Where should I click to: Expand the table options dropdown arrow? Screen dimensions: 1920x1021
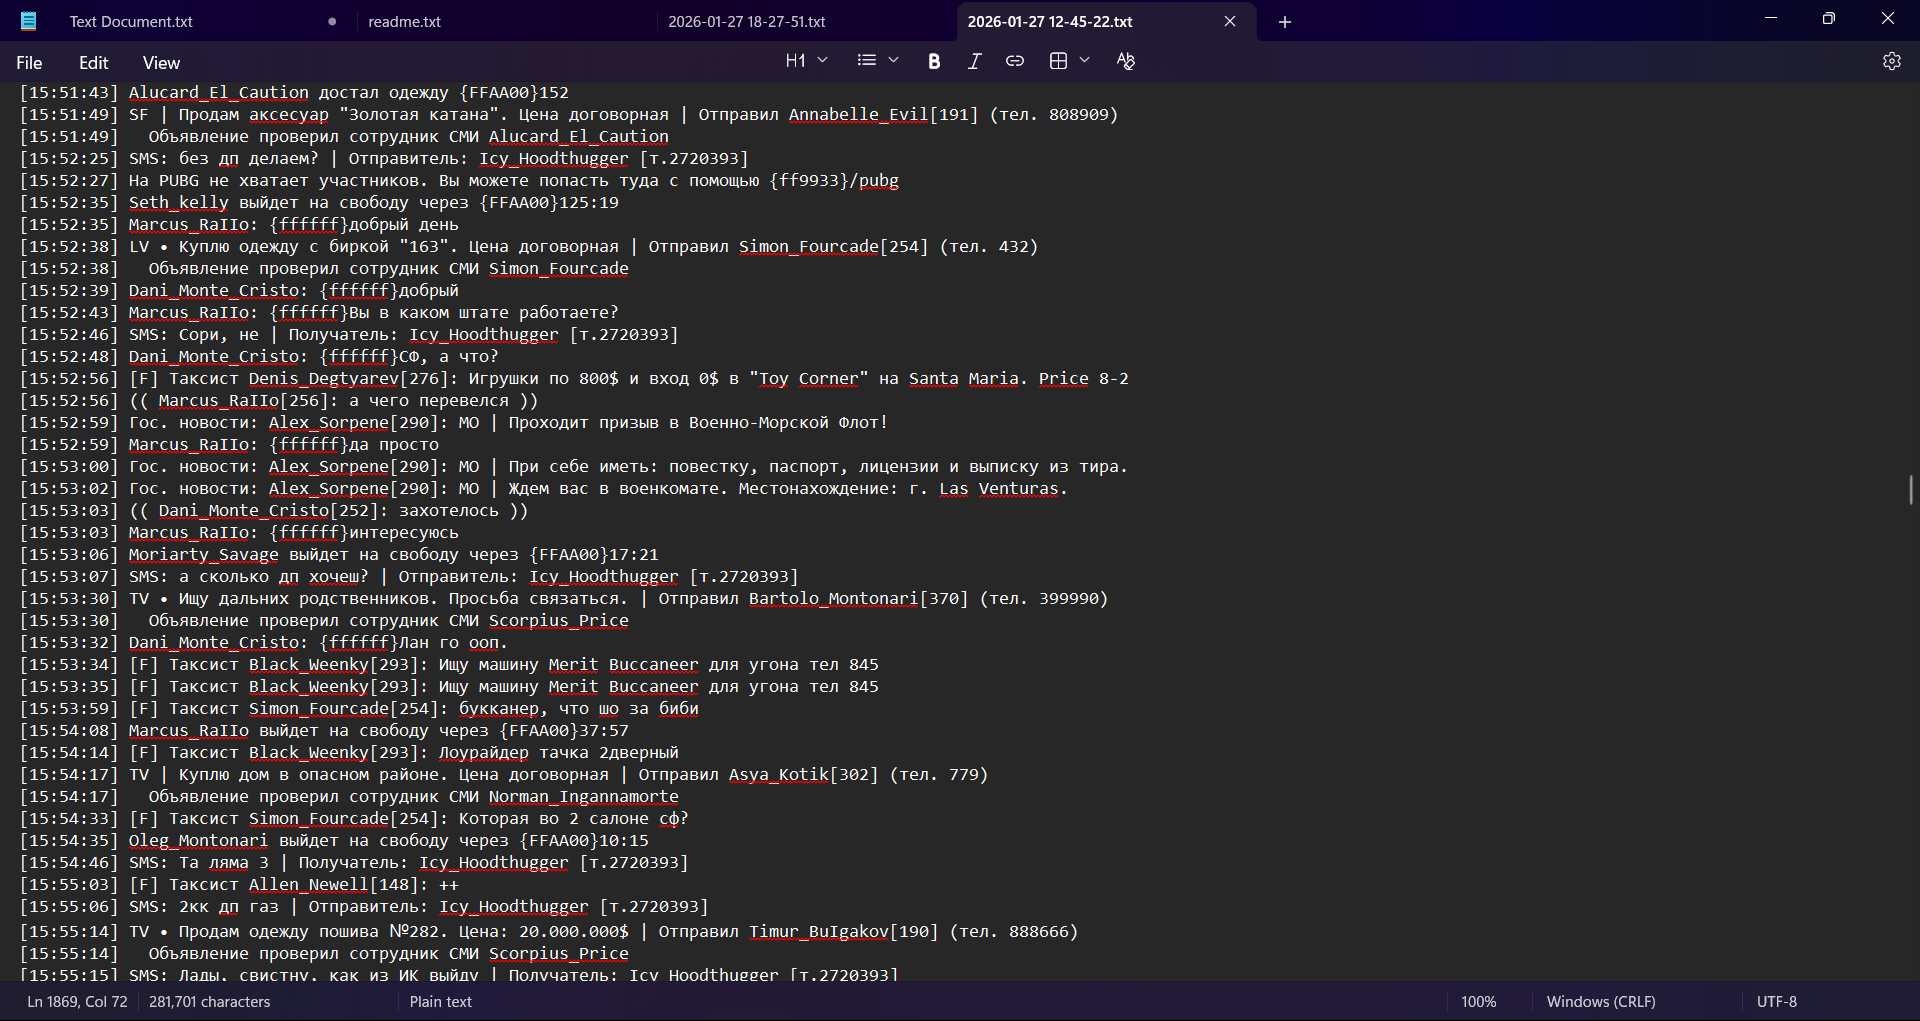(1085, 61)
